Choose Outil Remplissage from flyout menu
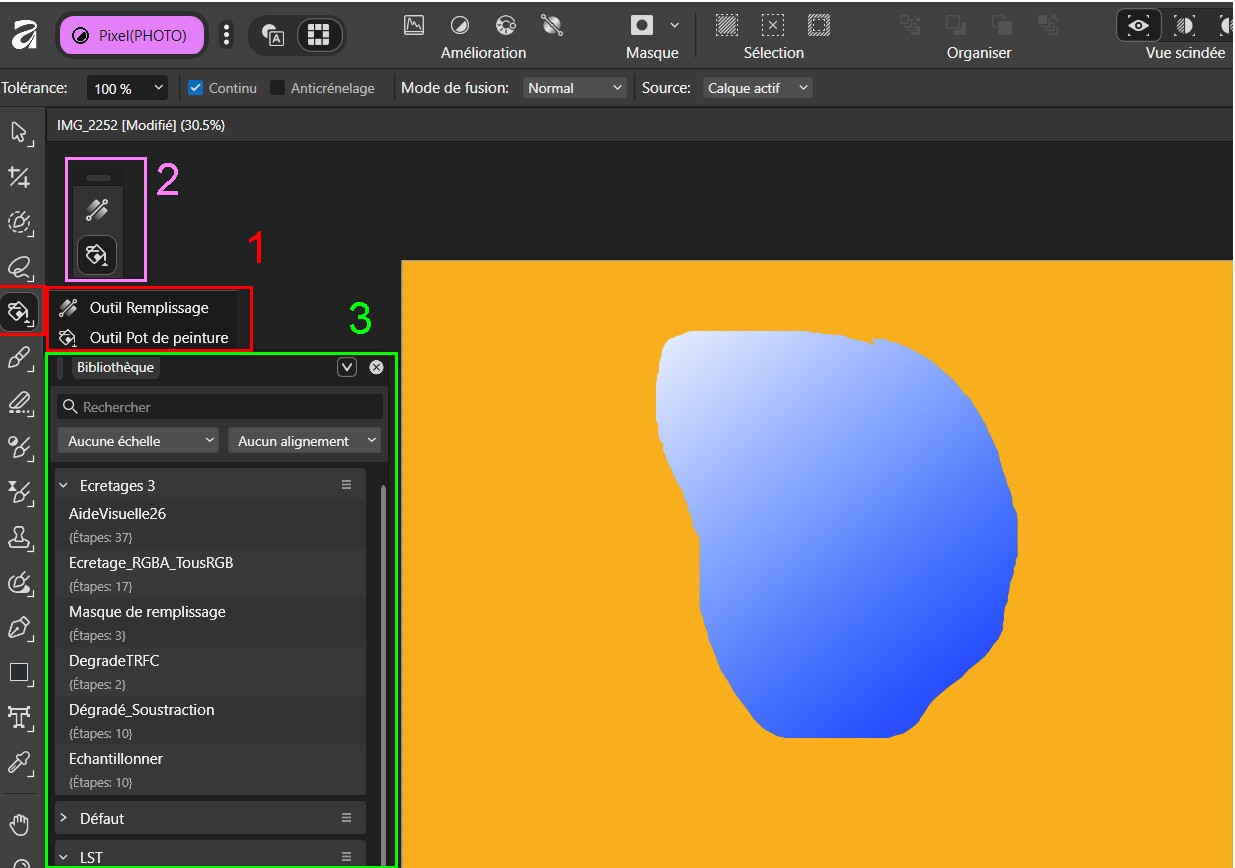This screenshot has height=868, width=1235. point(147,308)
